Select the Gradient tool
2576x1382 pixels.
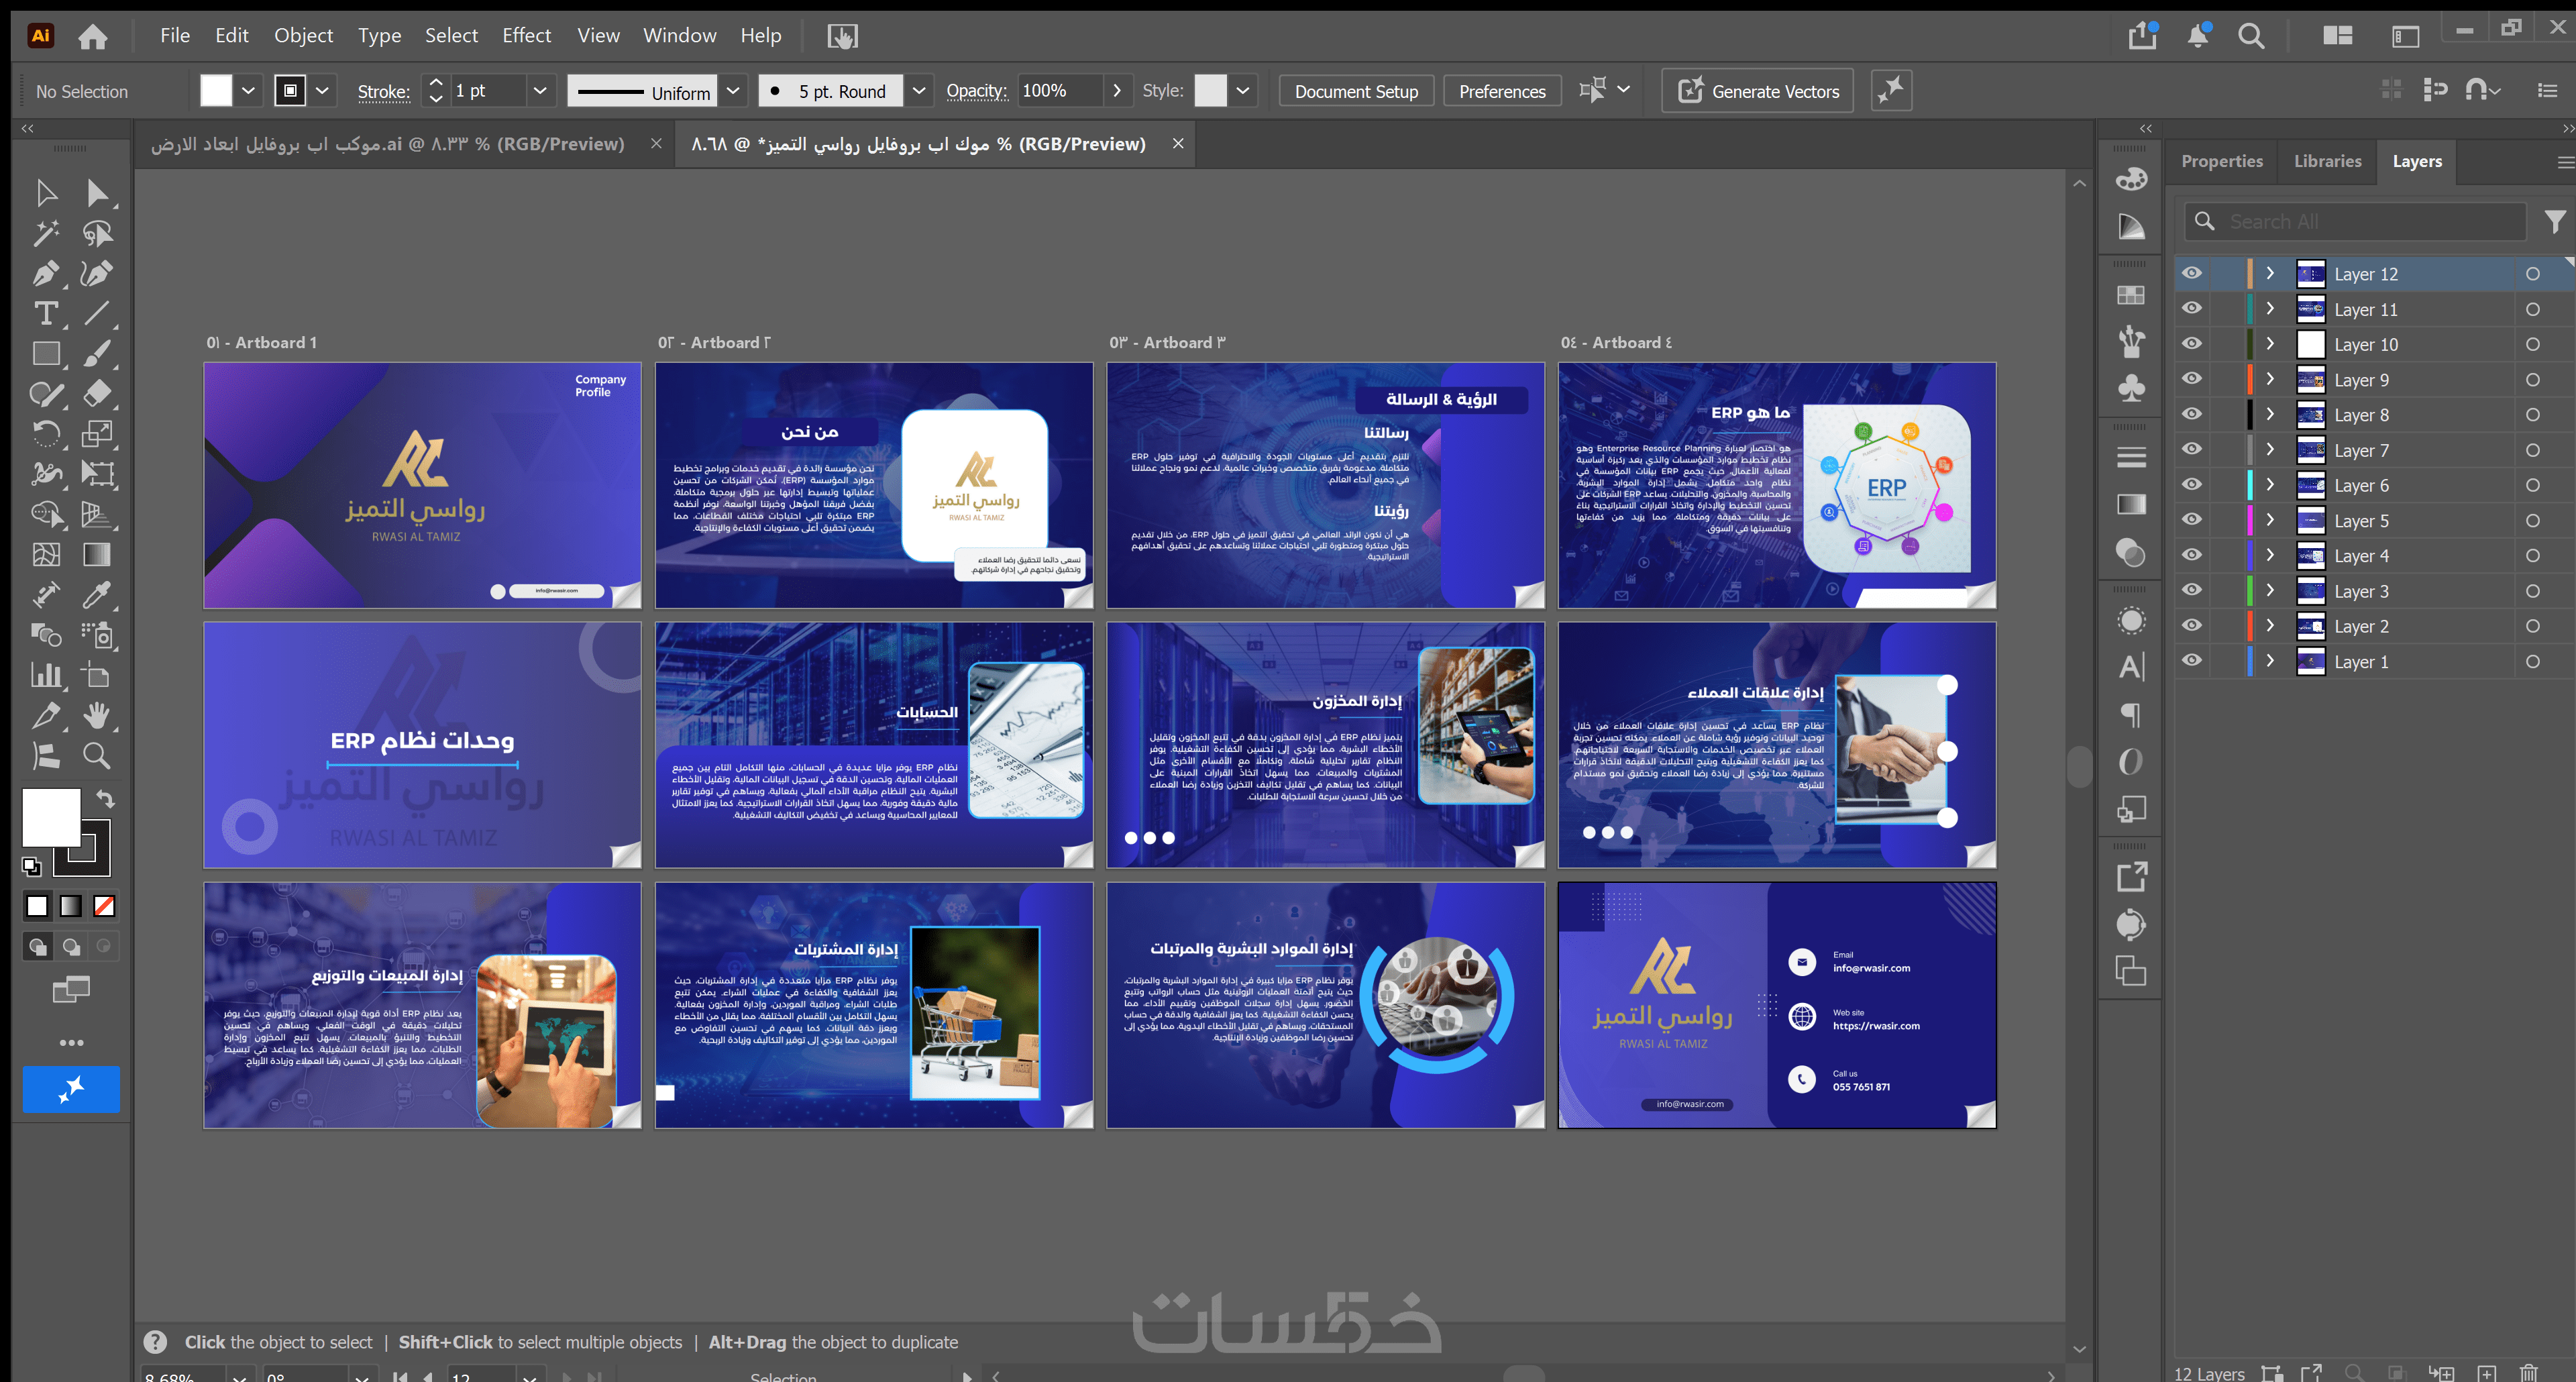97,554
